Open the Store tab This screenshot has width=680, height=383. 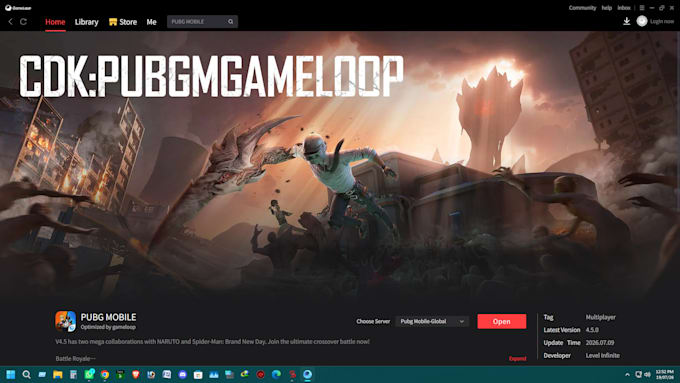(x=123, y=22)
